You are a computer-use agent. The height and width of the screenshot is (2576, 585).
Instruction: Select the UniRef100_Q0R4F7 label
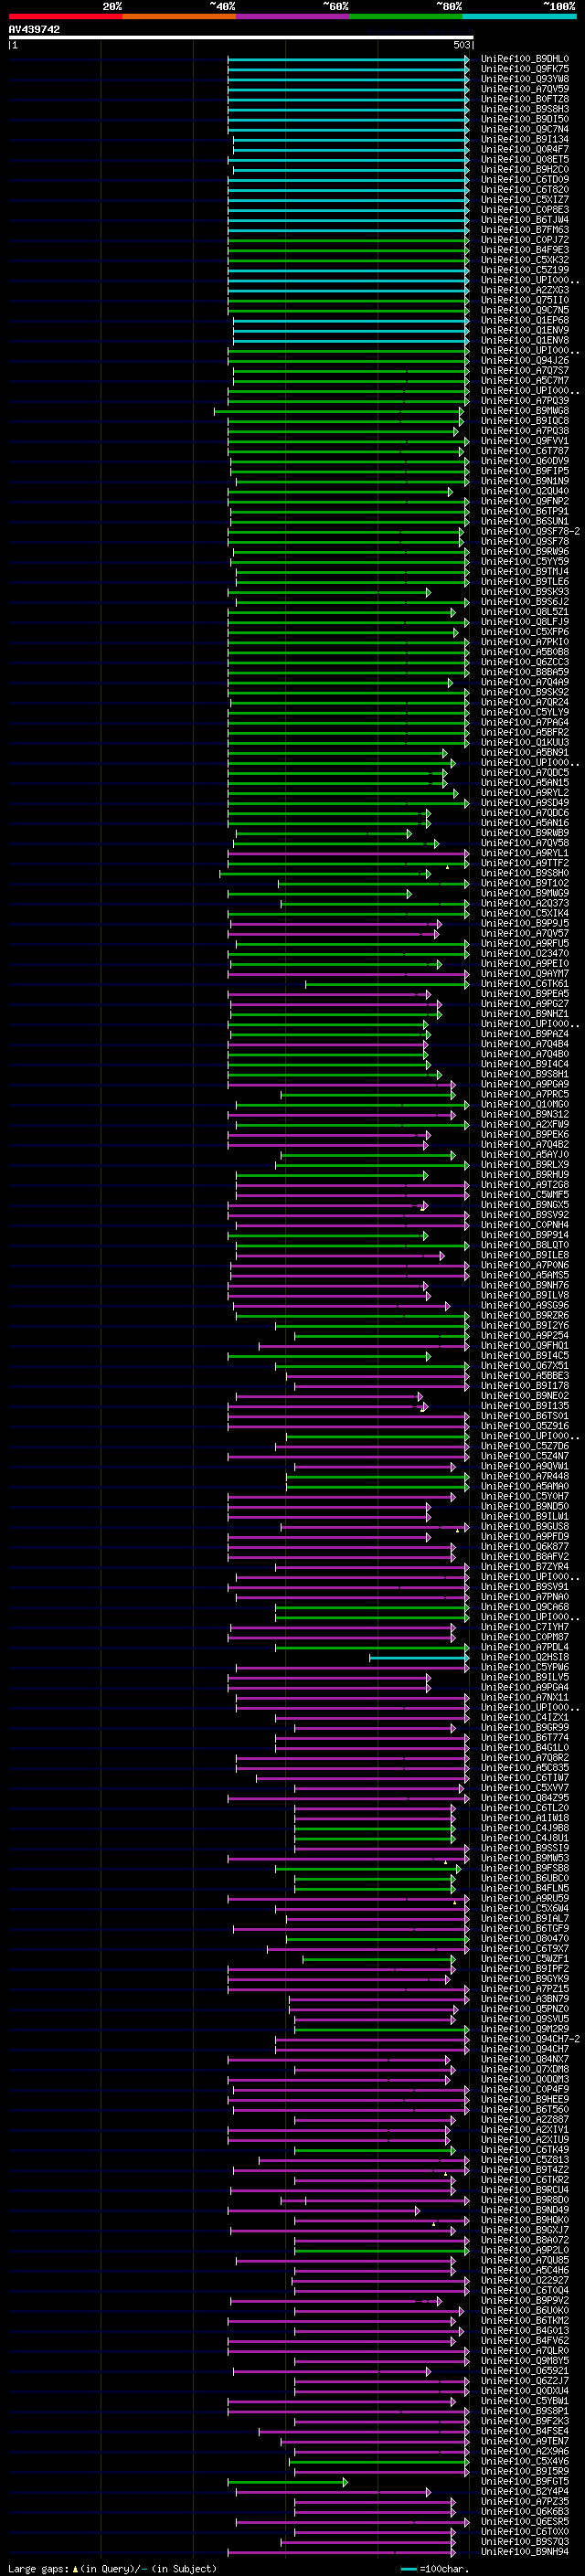524,150
